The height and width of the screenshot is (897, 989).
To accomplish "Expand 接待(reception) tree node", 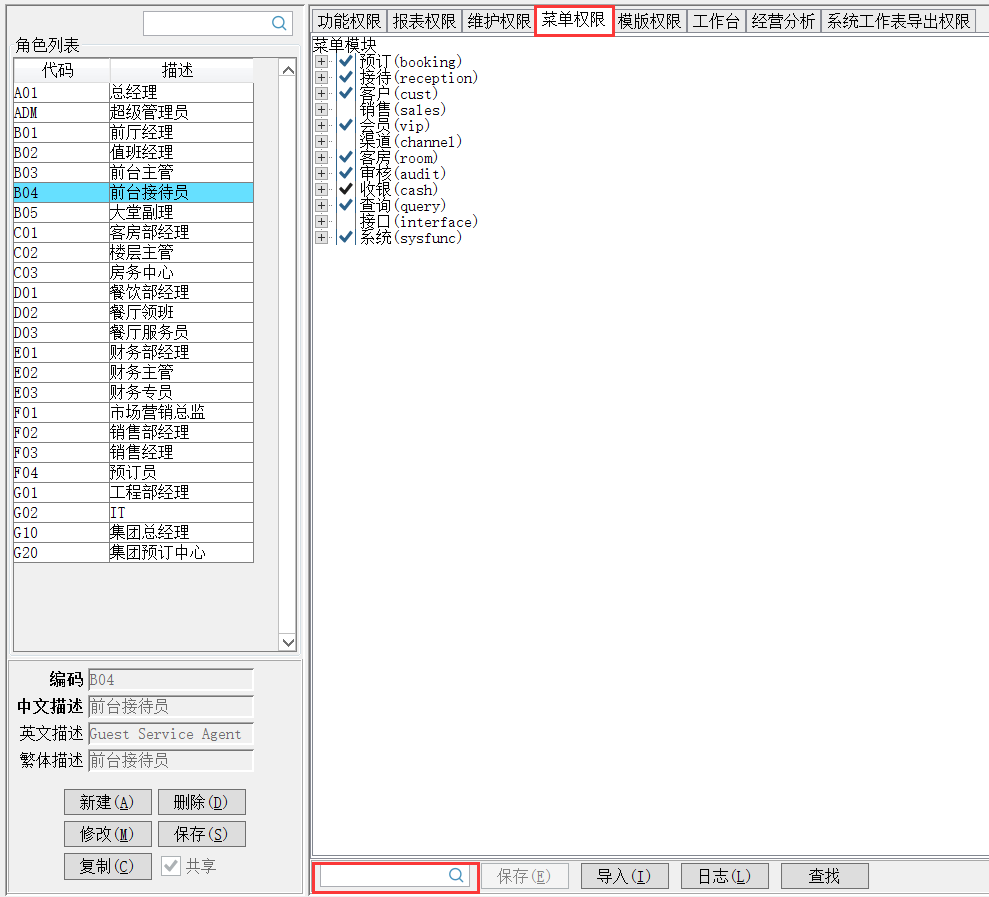I will [322, 77].
